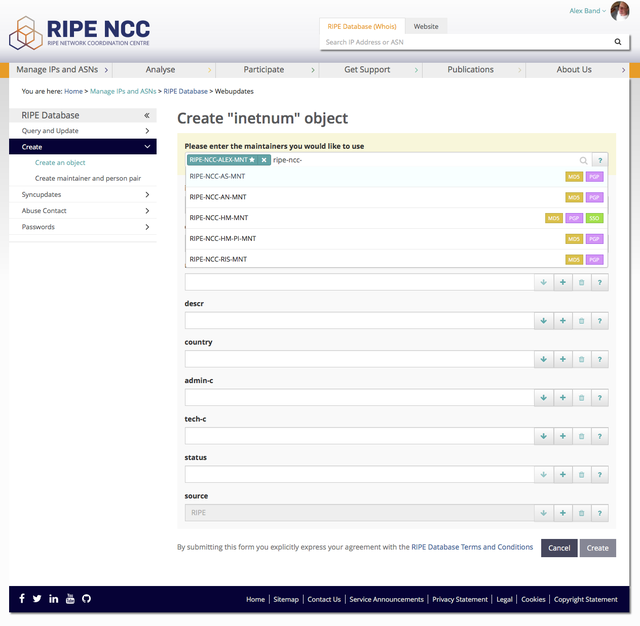The image size is (640, 626).
Task: Delete the country attribute via trash icon
Action: click(582, 359)
